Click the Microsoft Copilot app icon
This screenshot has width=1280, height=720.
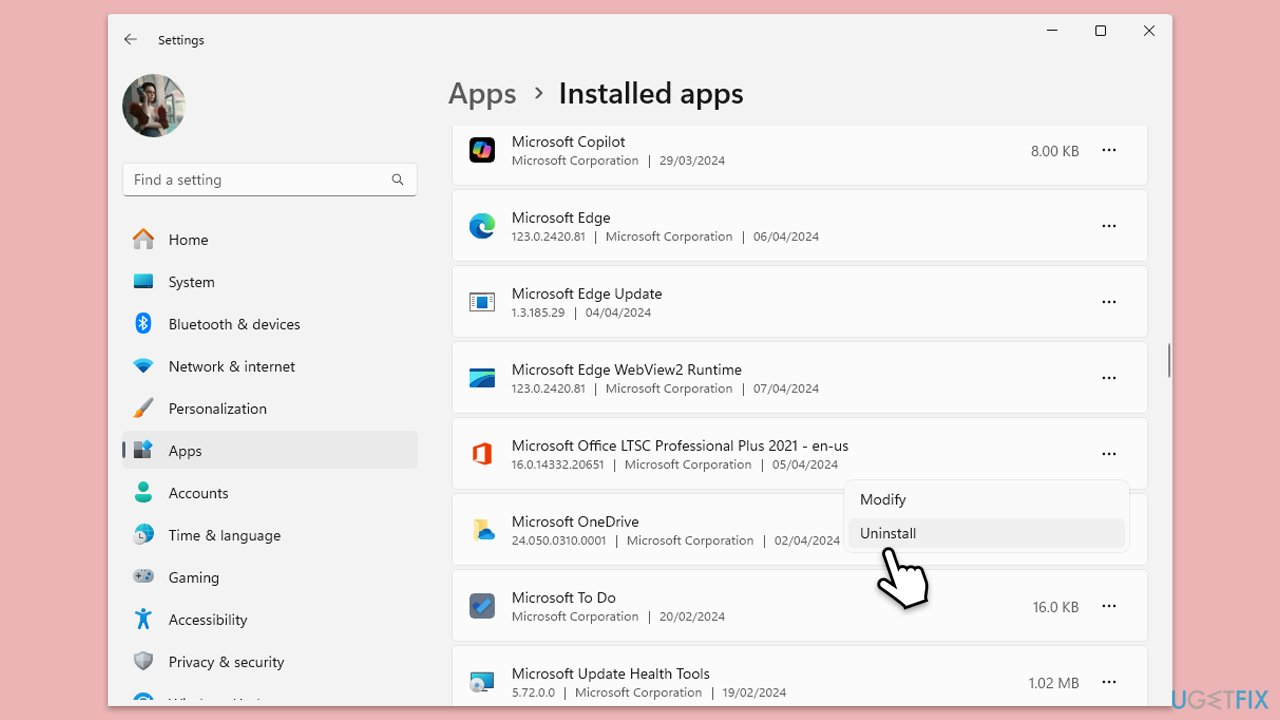[x=482, y=149]
